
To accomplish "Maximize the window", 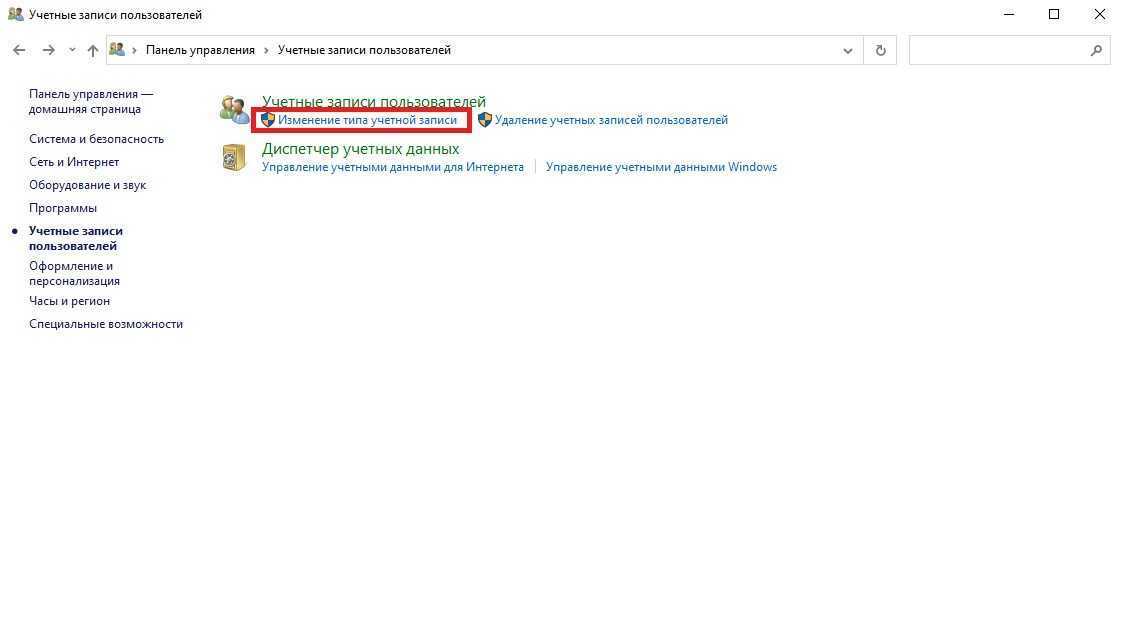I will click(1054, 14).
